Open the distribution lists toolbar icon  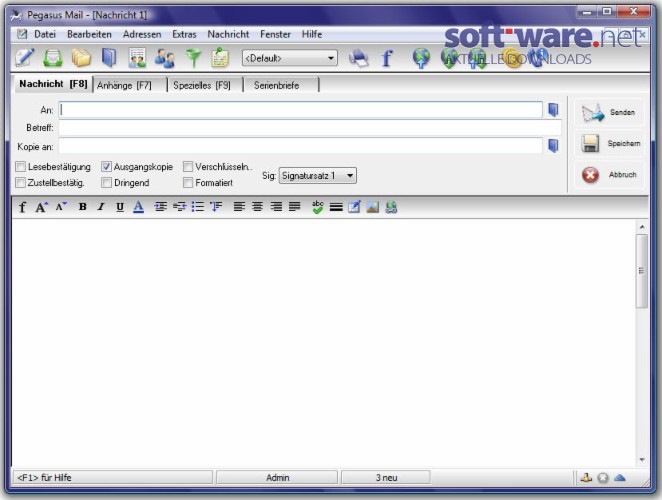137,57
